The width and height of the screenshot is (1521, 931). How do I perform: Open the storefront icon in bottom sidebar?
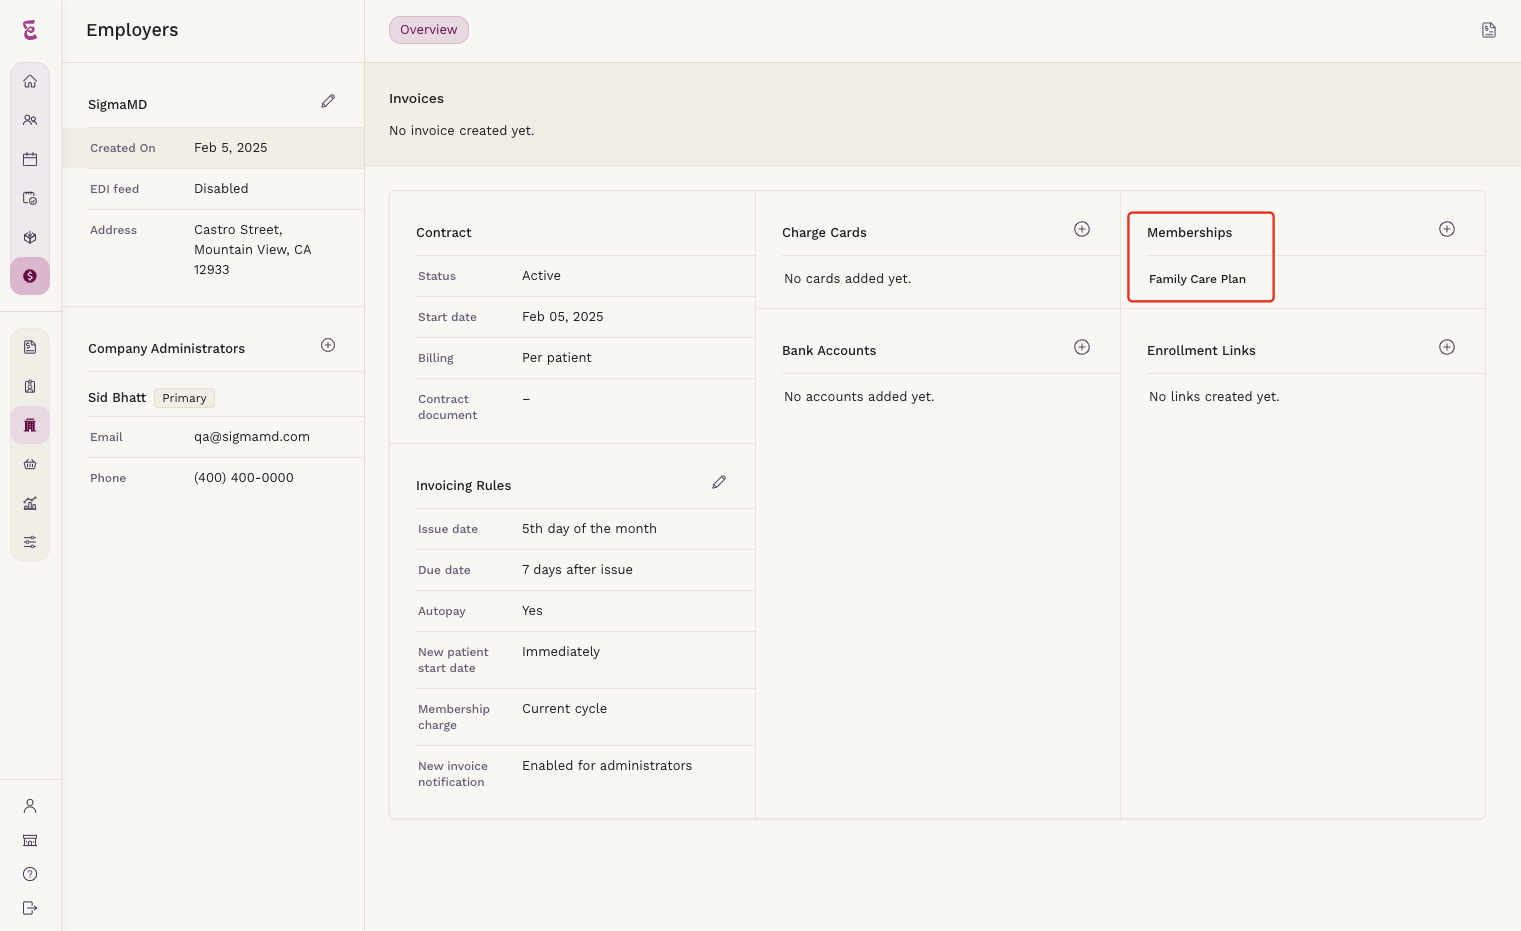30,840
